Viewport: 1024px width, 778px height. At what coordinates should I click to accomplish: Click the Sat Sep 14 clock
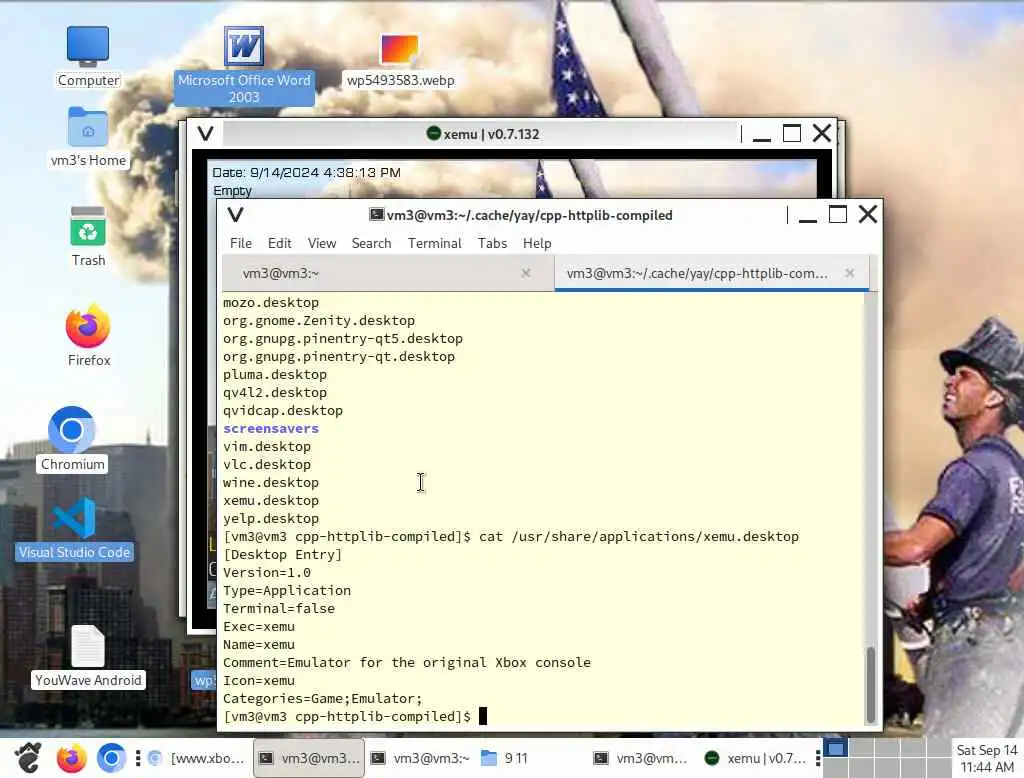click(986, 758)
